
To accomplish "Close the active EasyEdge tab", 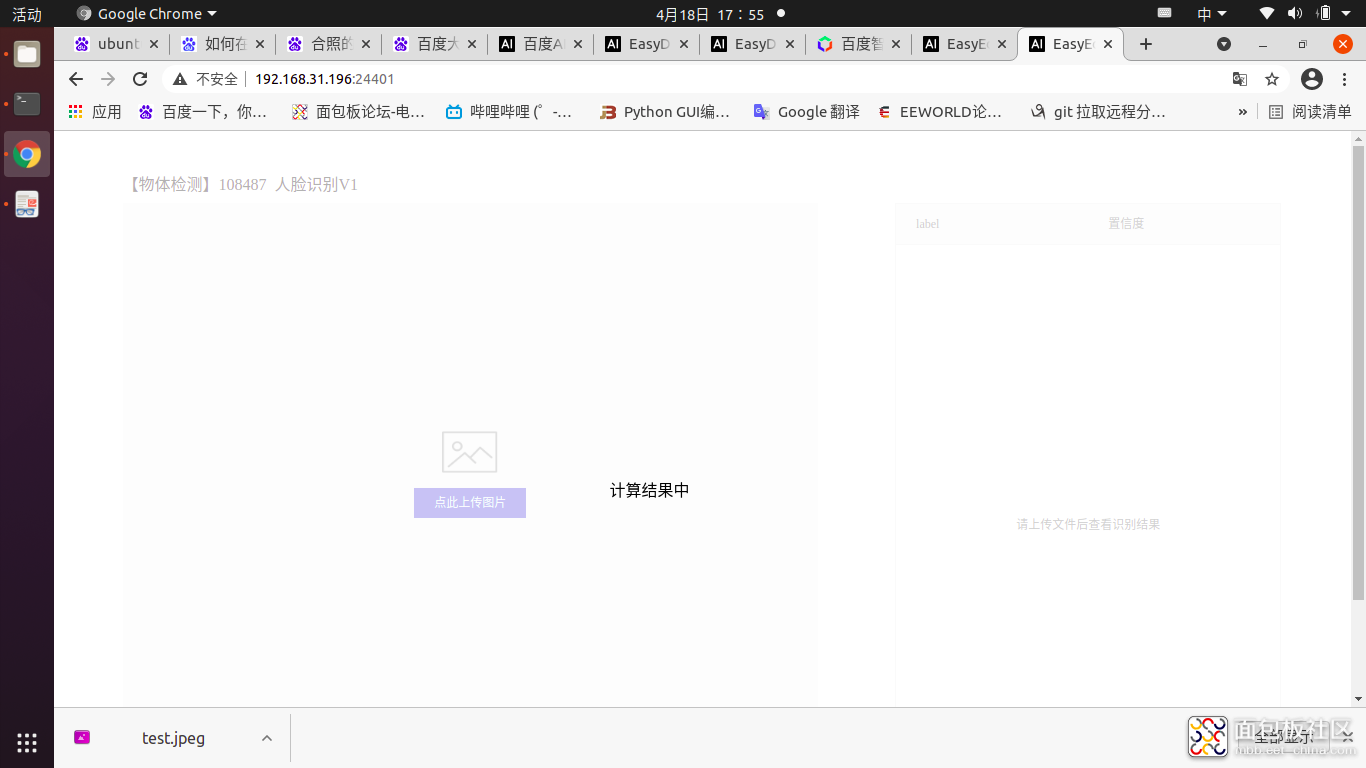I will 1108,44.
